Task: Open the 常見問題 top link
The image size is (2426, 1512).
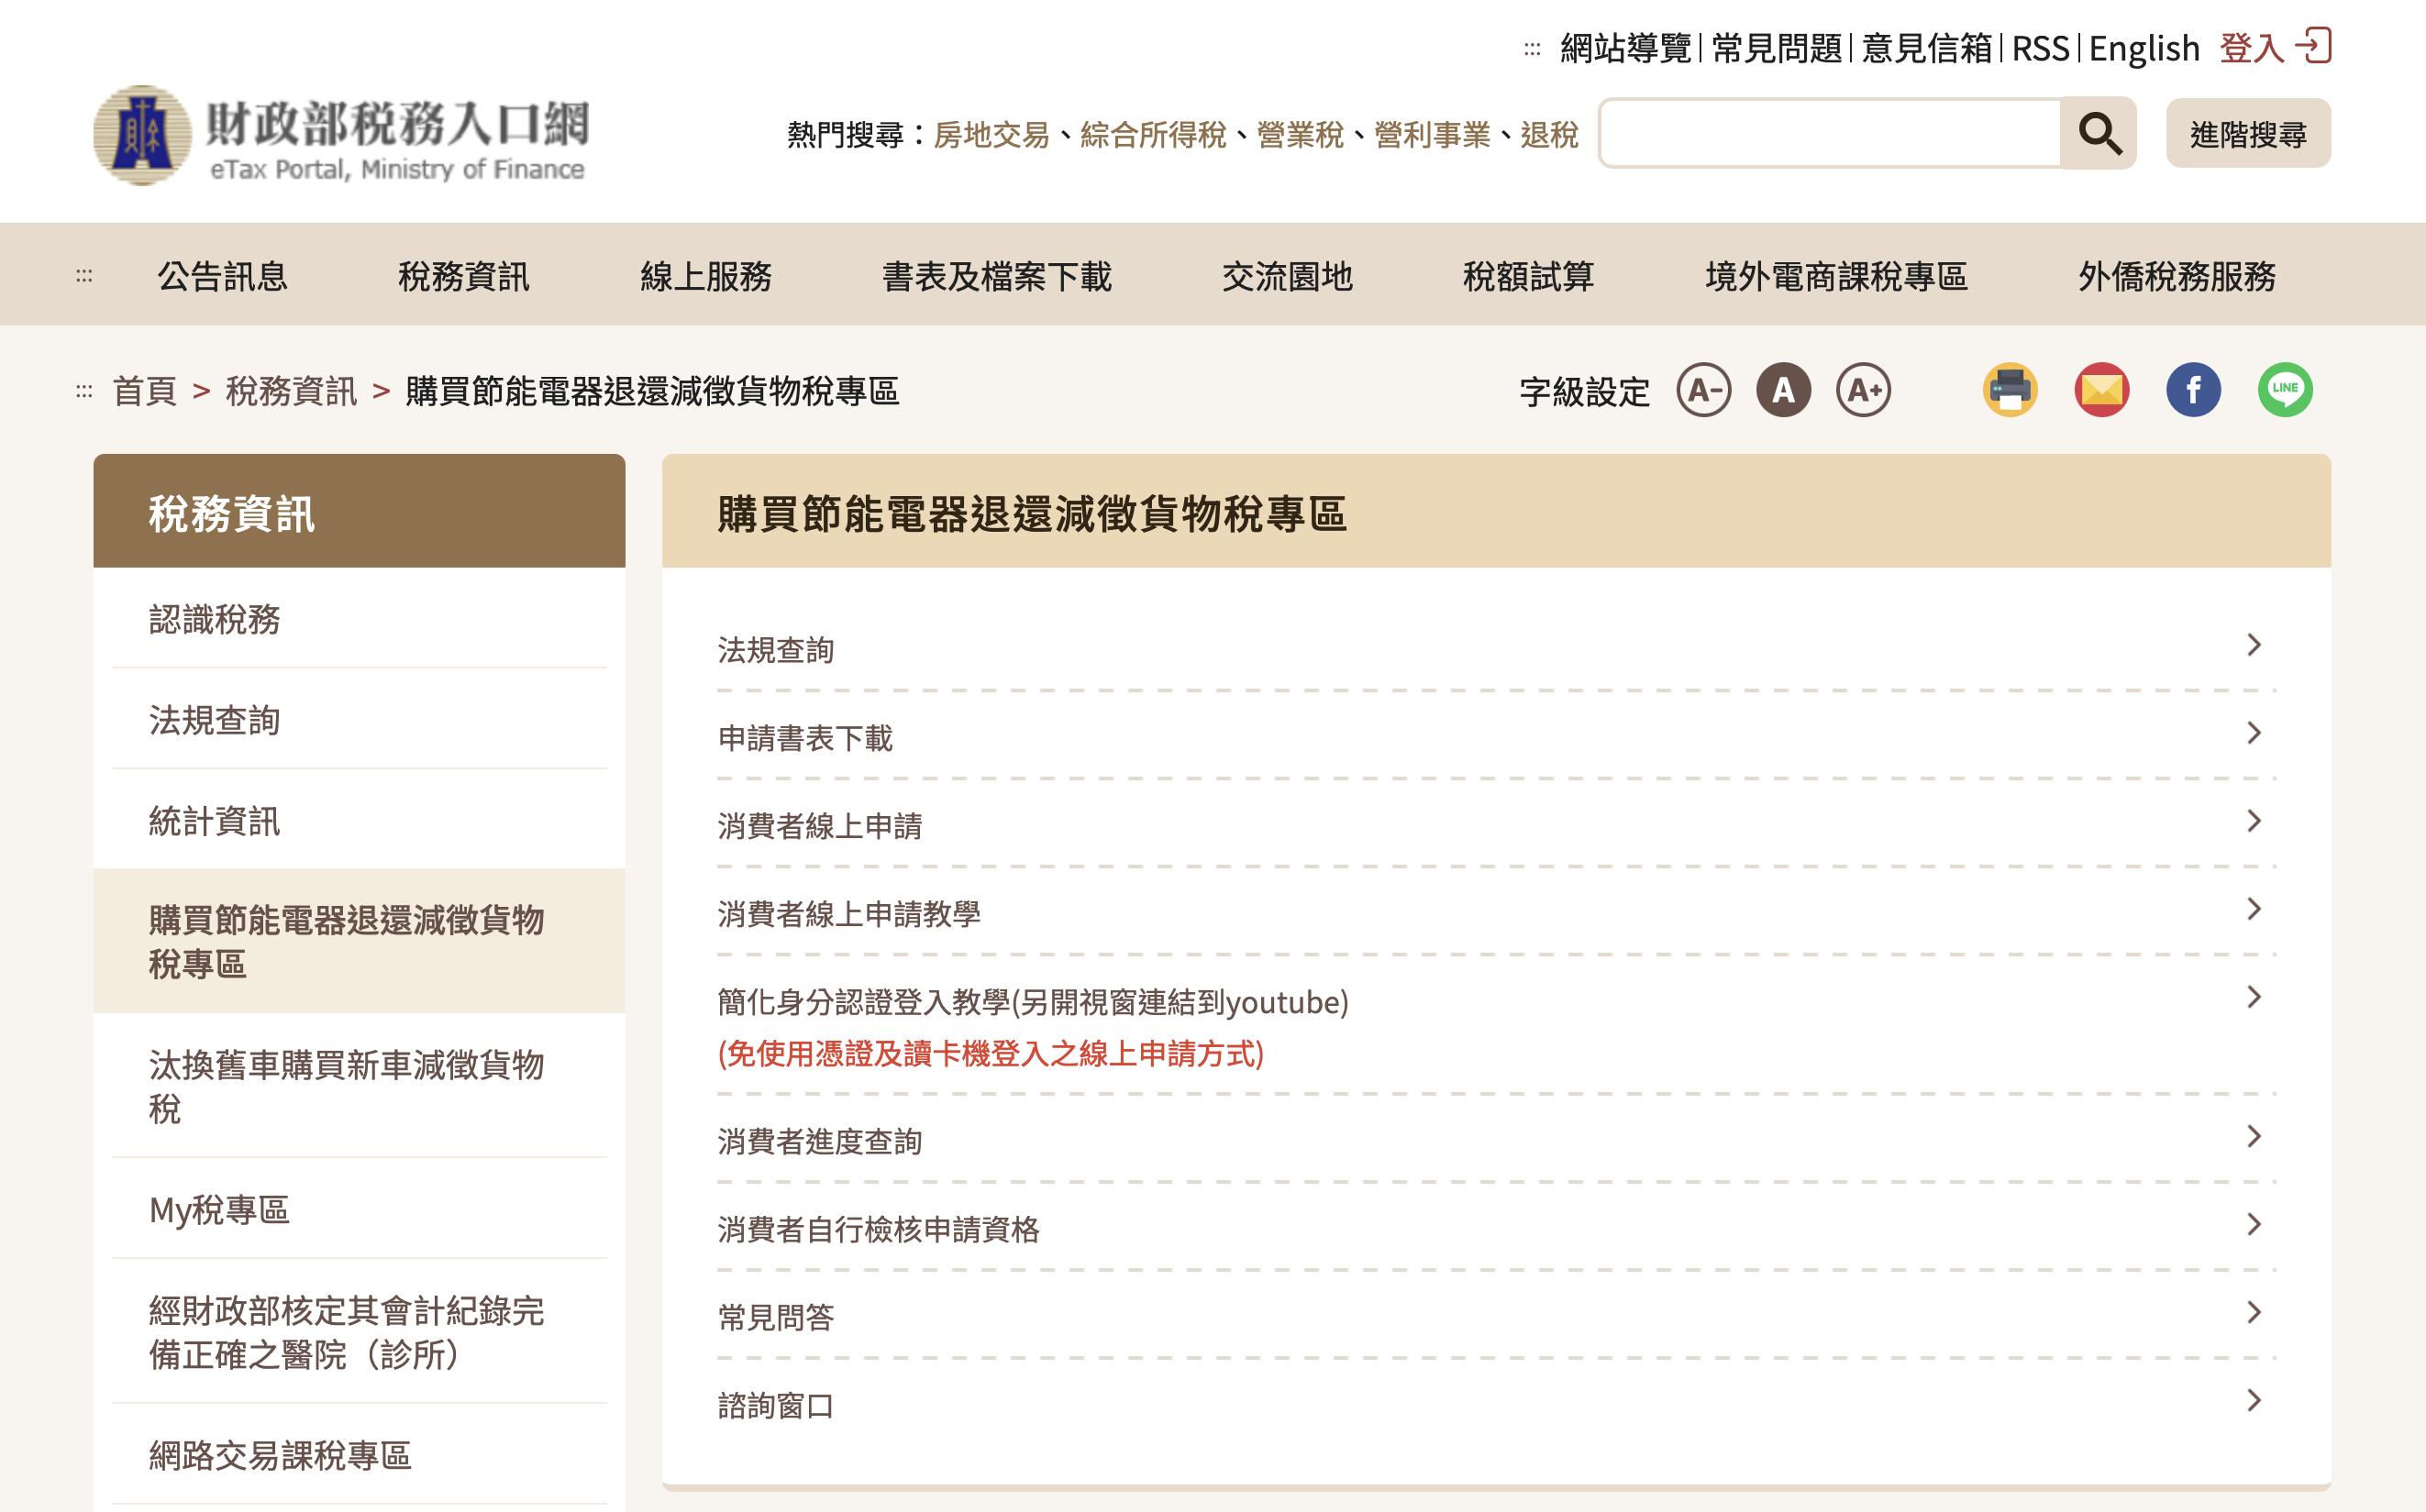Action: pyautogui.click(x=1776, y=48)
